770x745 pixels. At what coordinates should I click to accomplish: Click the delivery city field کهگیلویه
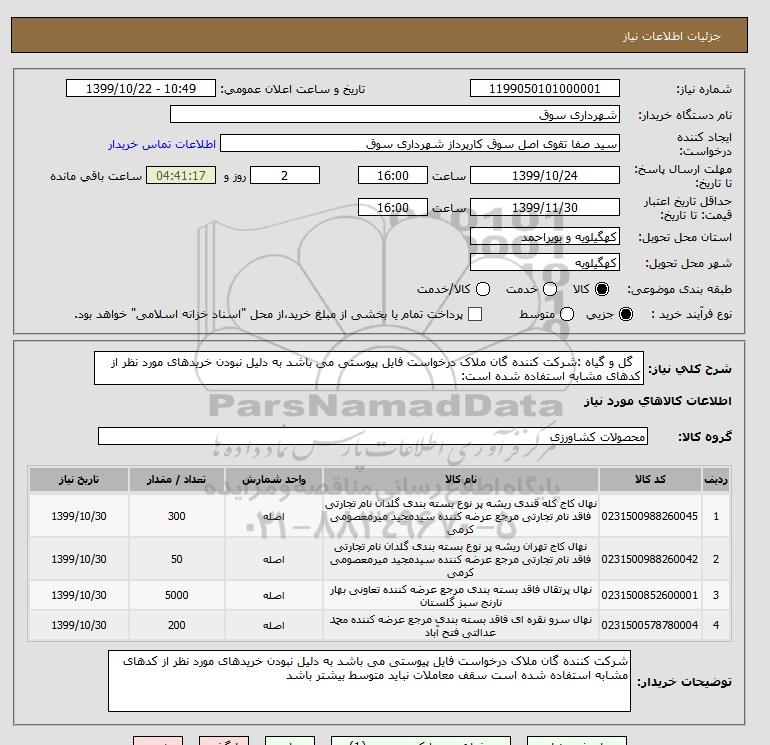(x=545, y=263)
